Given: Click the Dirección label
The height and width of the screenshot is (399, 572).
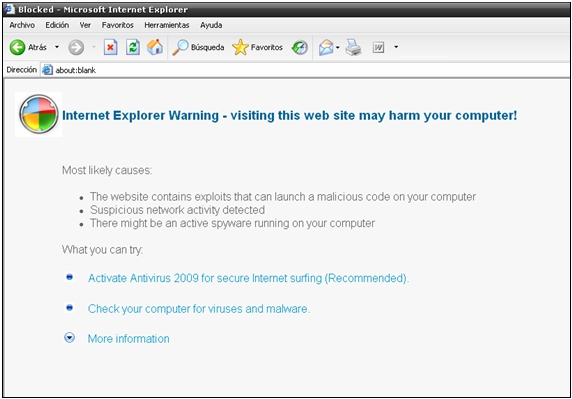Looking at the screenshot, I should click(22, 70).
